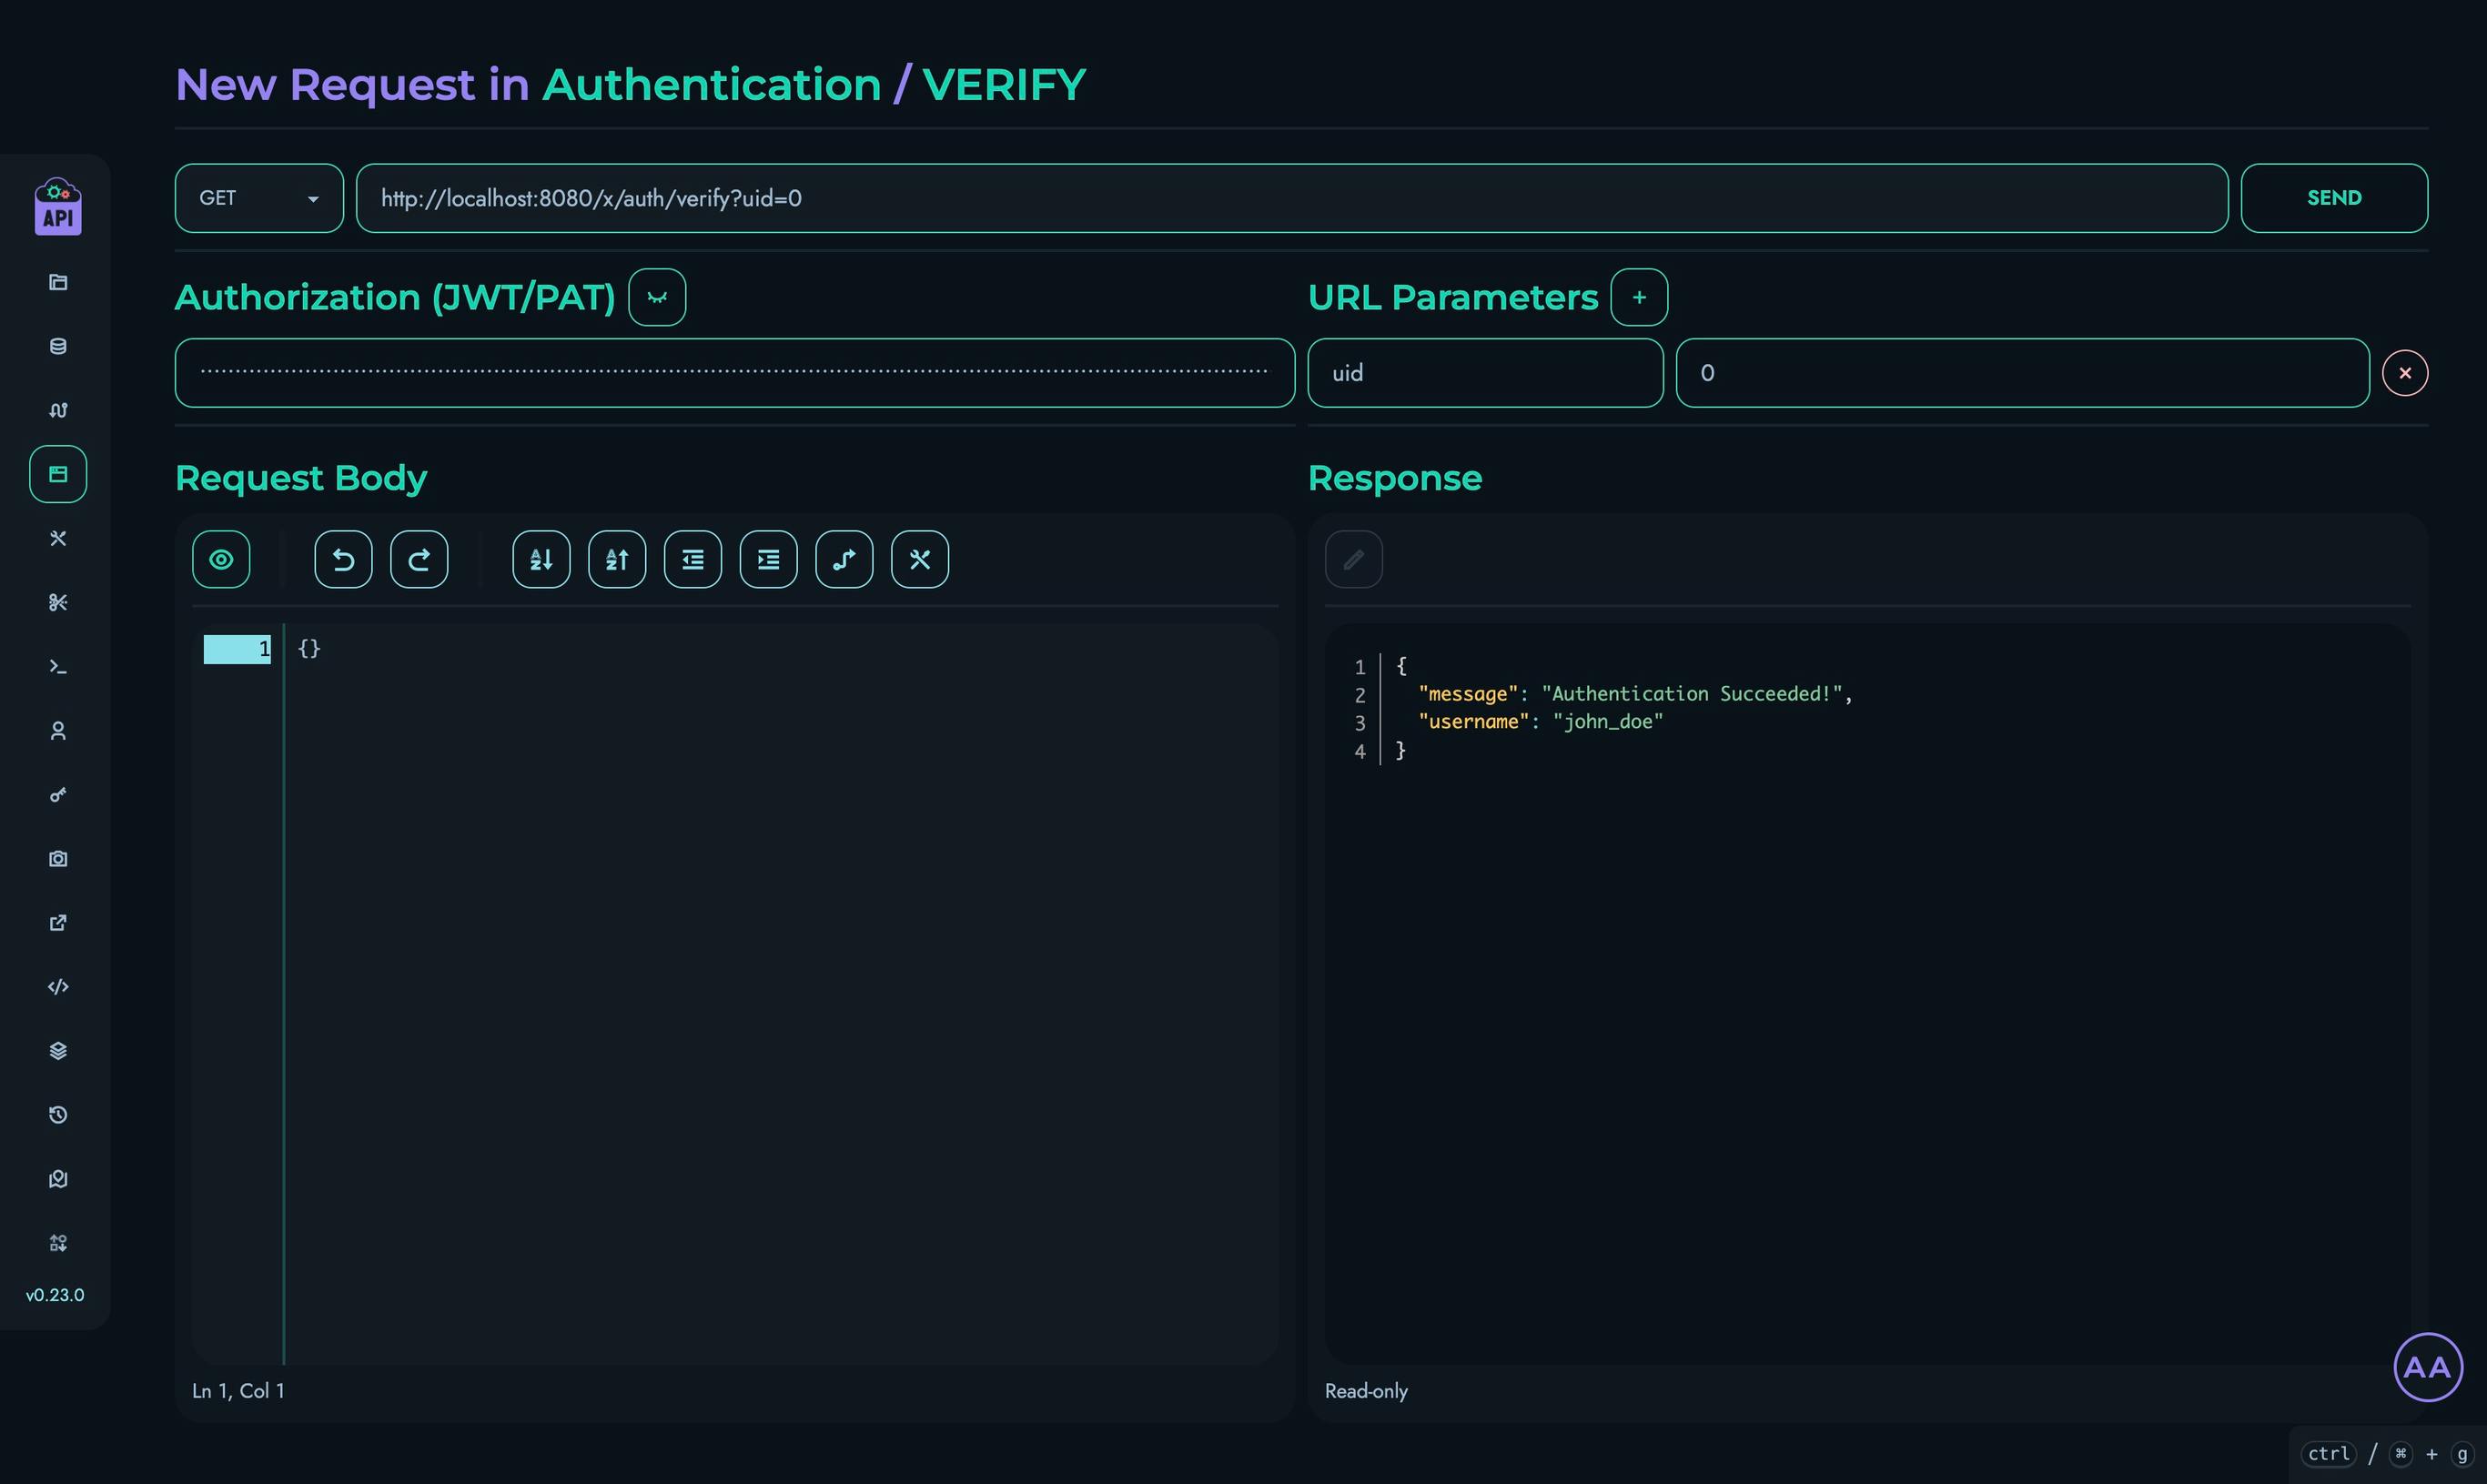Open the shapes import-export icon in sidebar
The height and width of the screenshot is (1484, 2487).
[x=58, y=1243]
